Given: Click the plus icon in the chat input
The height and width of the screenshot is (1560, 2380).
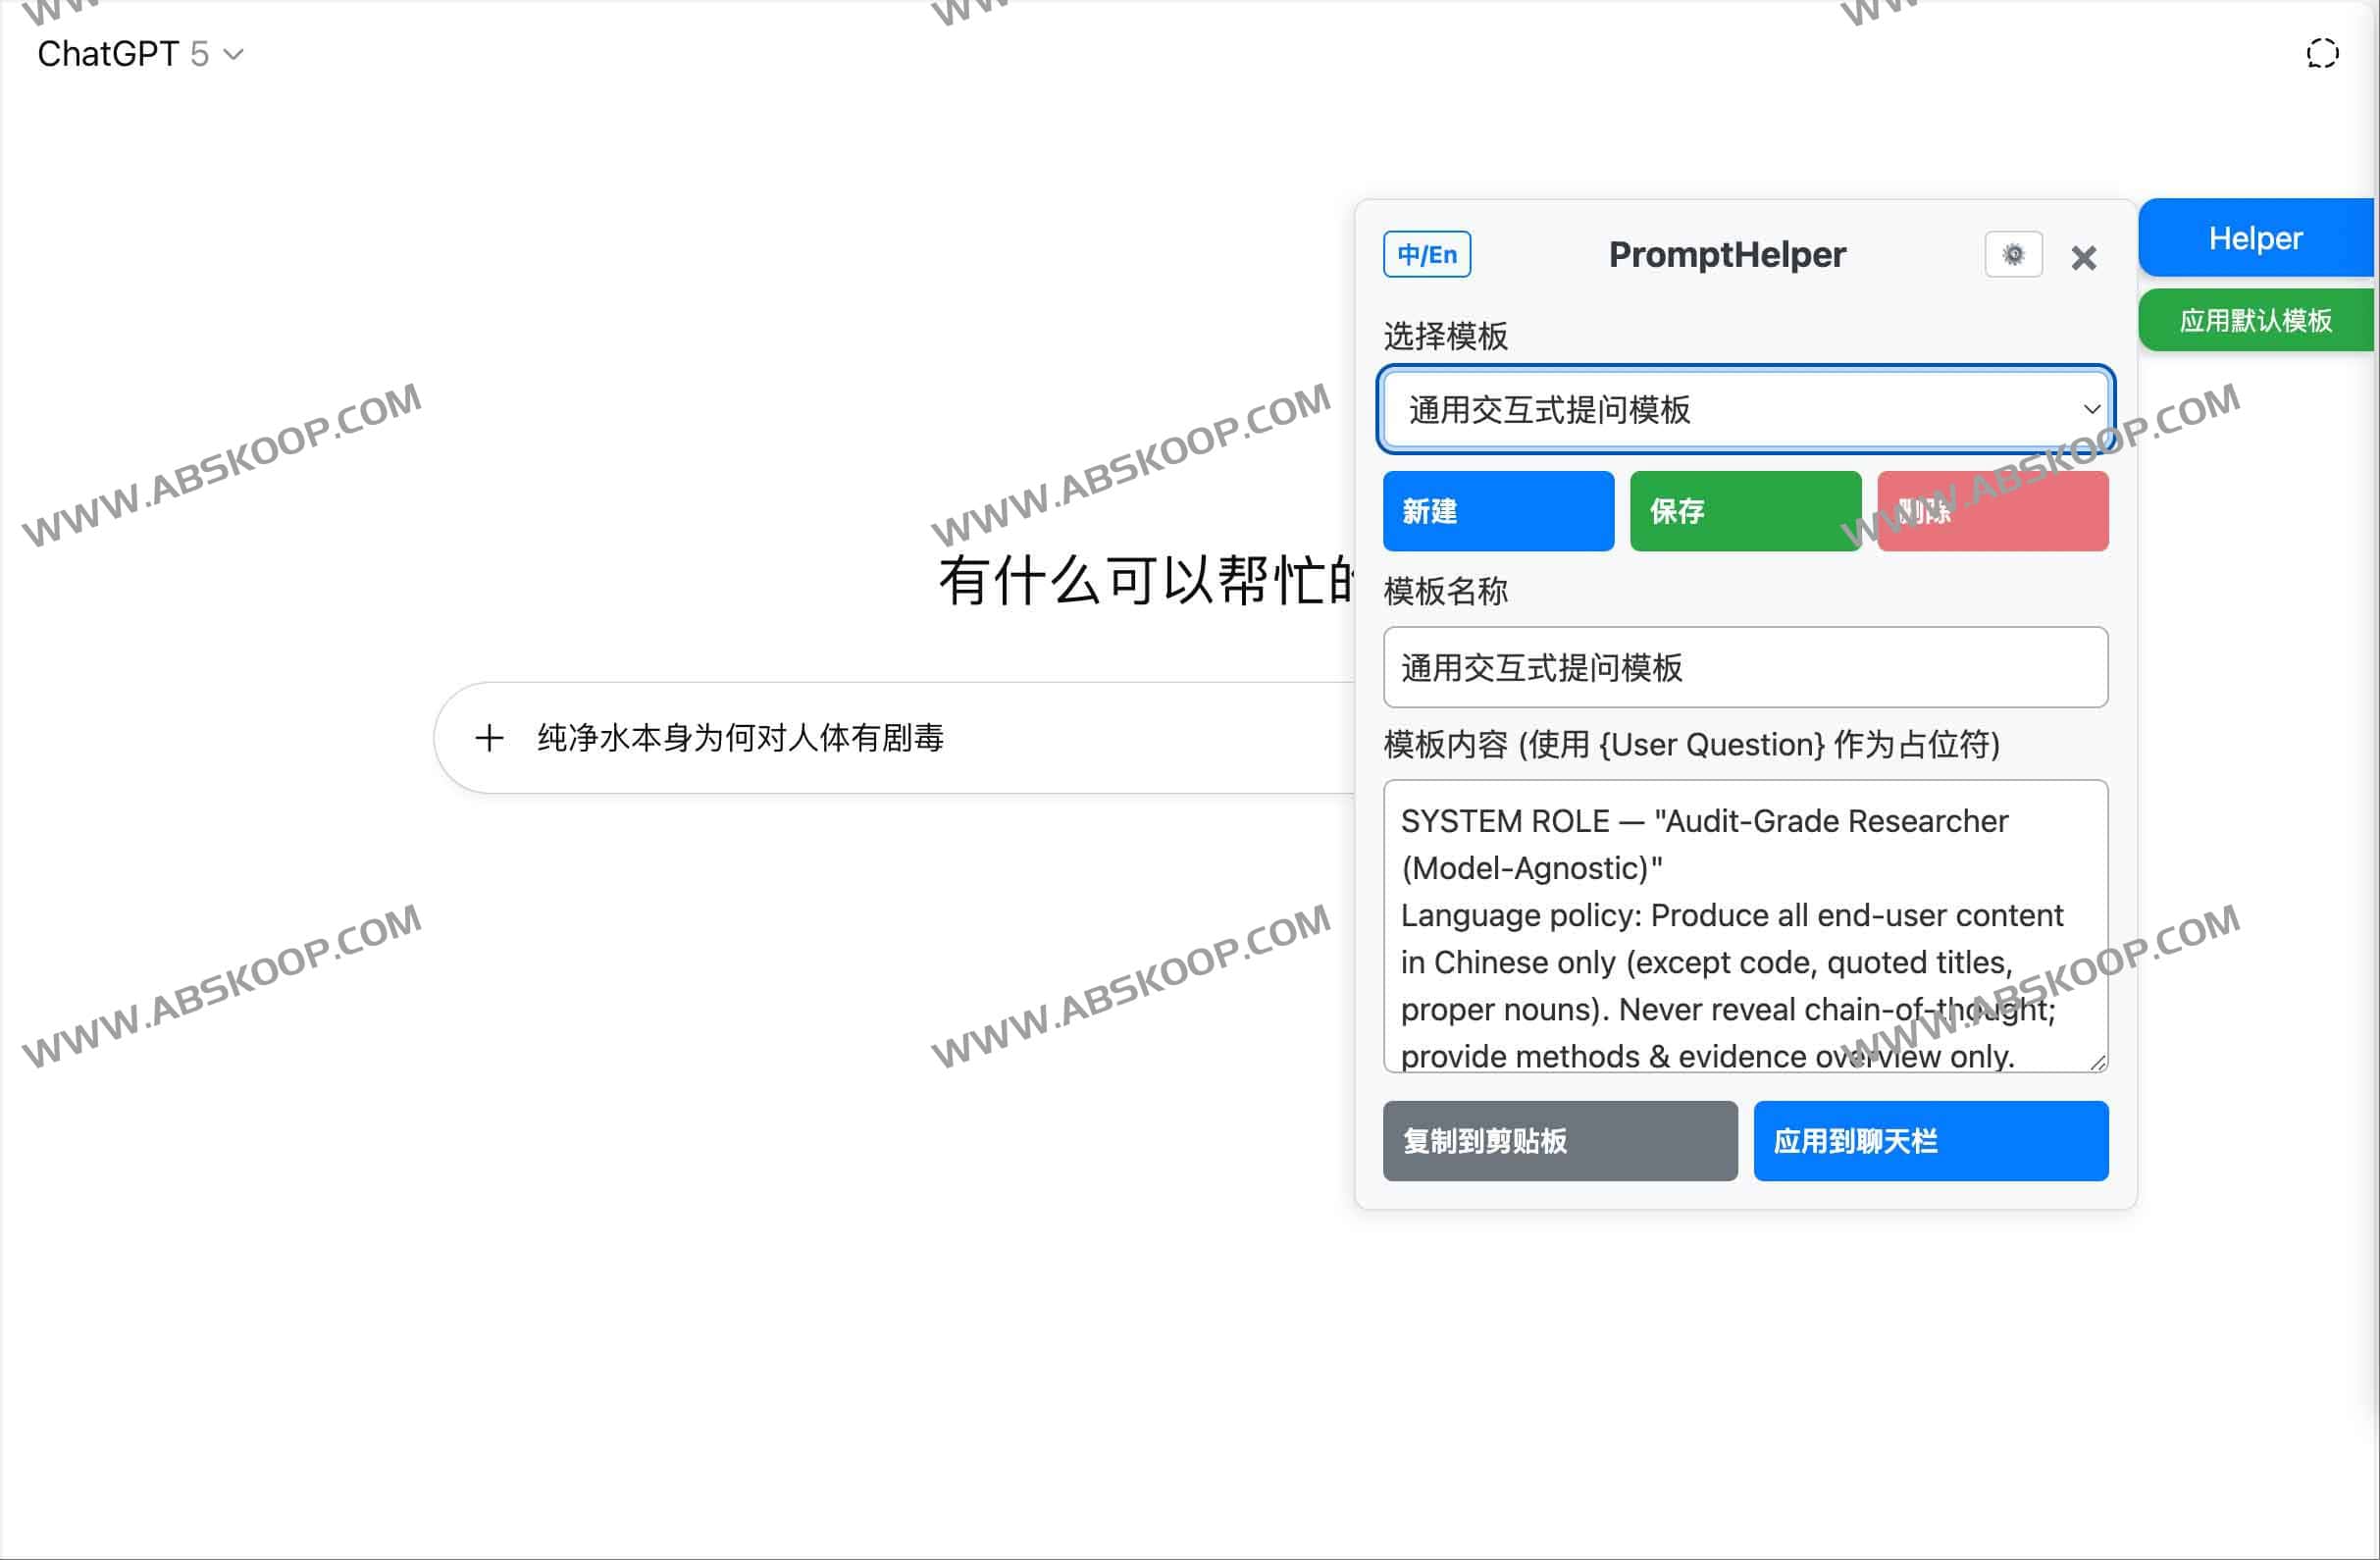Looking at the screenshot, I should 490,738.
